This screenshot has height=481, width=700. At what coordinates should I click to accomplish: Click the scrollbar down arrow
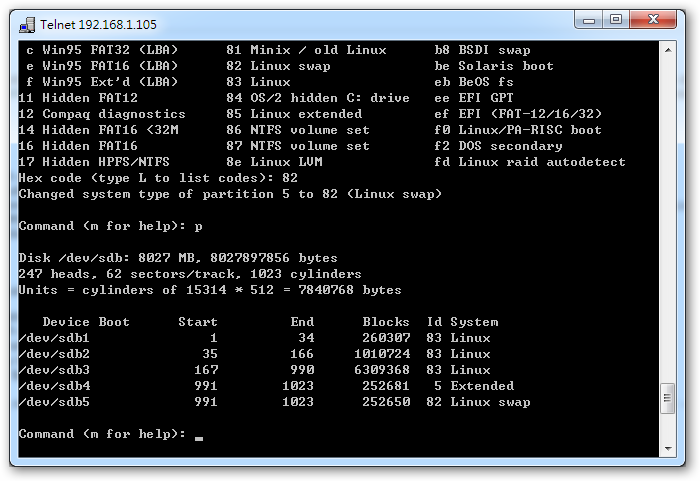coord(668,448)
